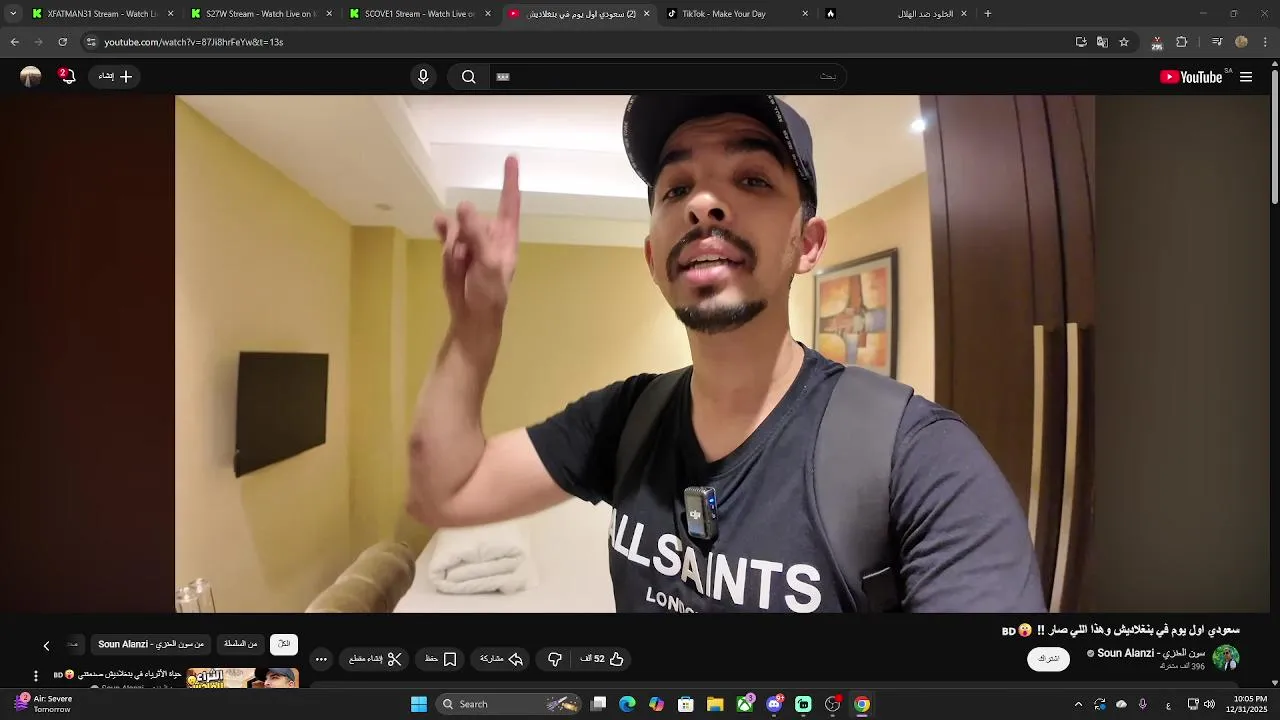Create a clip with the scissors button
This screenshot has width=1280, height=720.
click(375, 659)
